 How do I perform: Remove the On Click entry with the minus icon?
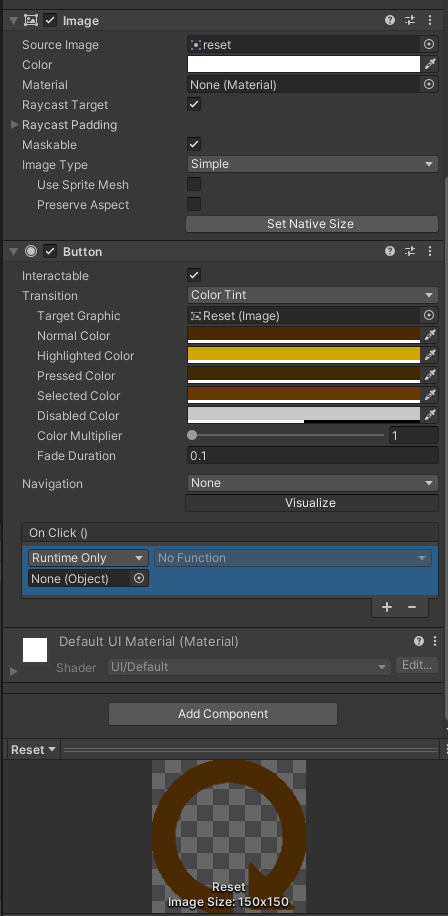click(x=412, y=607)
